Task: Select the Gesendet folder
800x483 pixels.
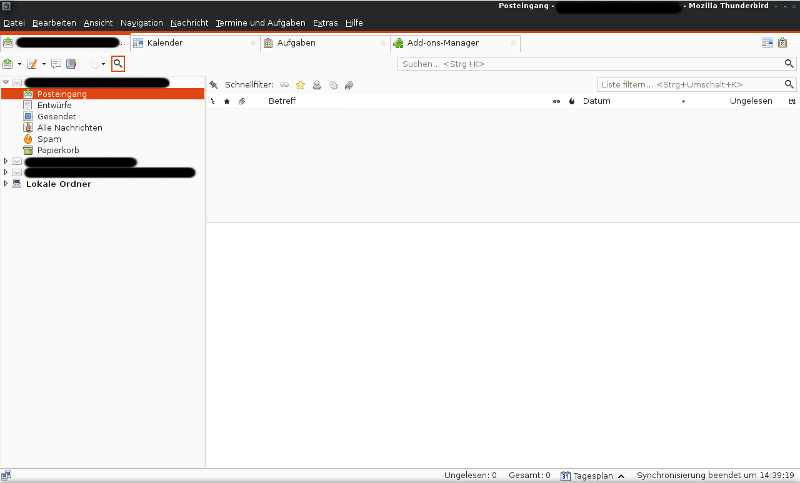Action: 56,116
